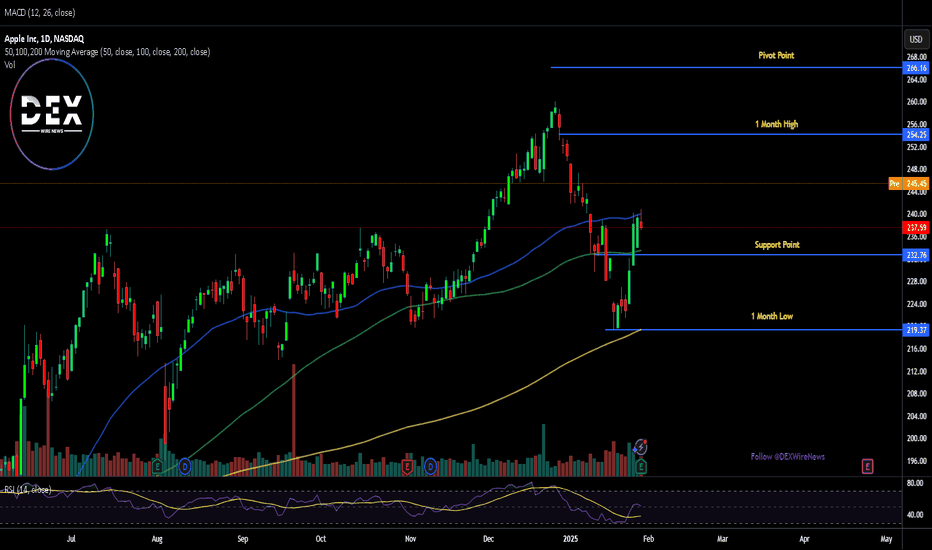Click the 260.00 price scale label
The height and width of the screenshot is (550, 932).
tap(917, 102)
